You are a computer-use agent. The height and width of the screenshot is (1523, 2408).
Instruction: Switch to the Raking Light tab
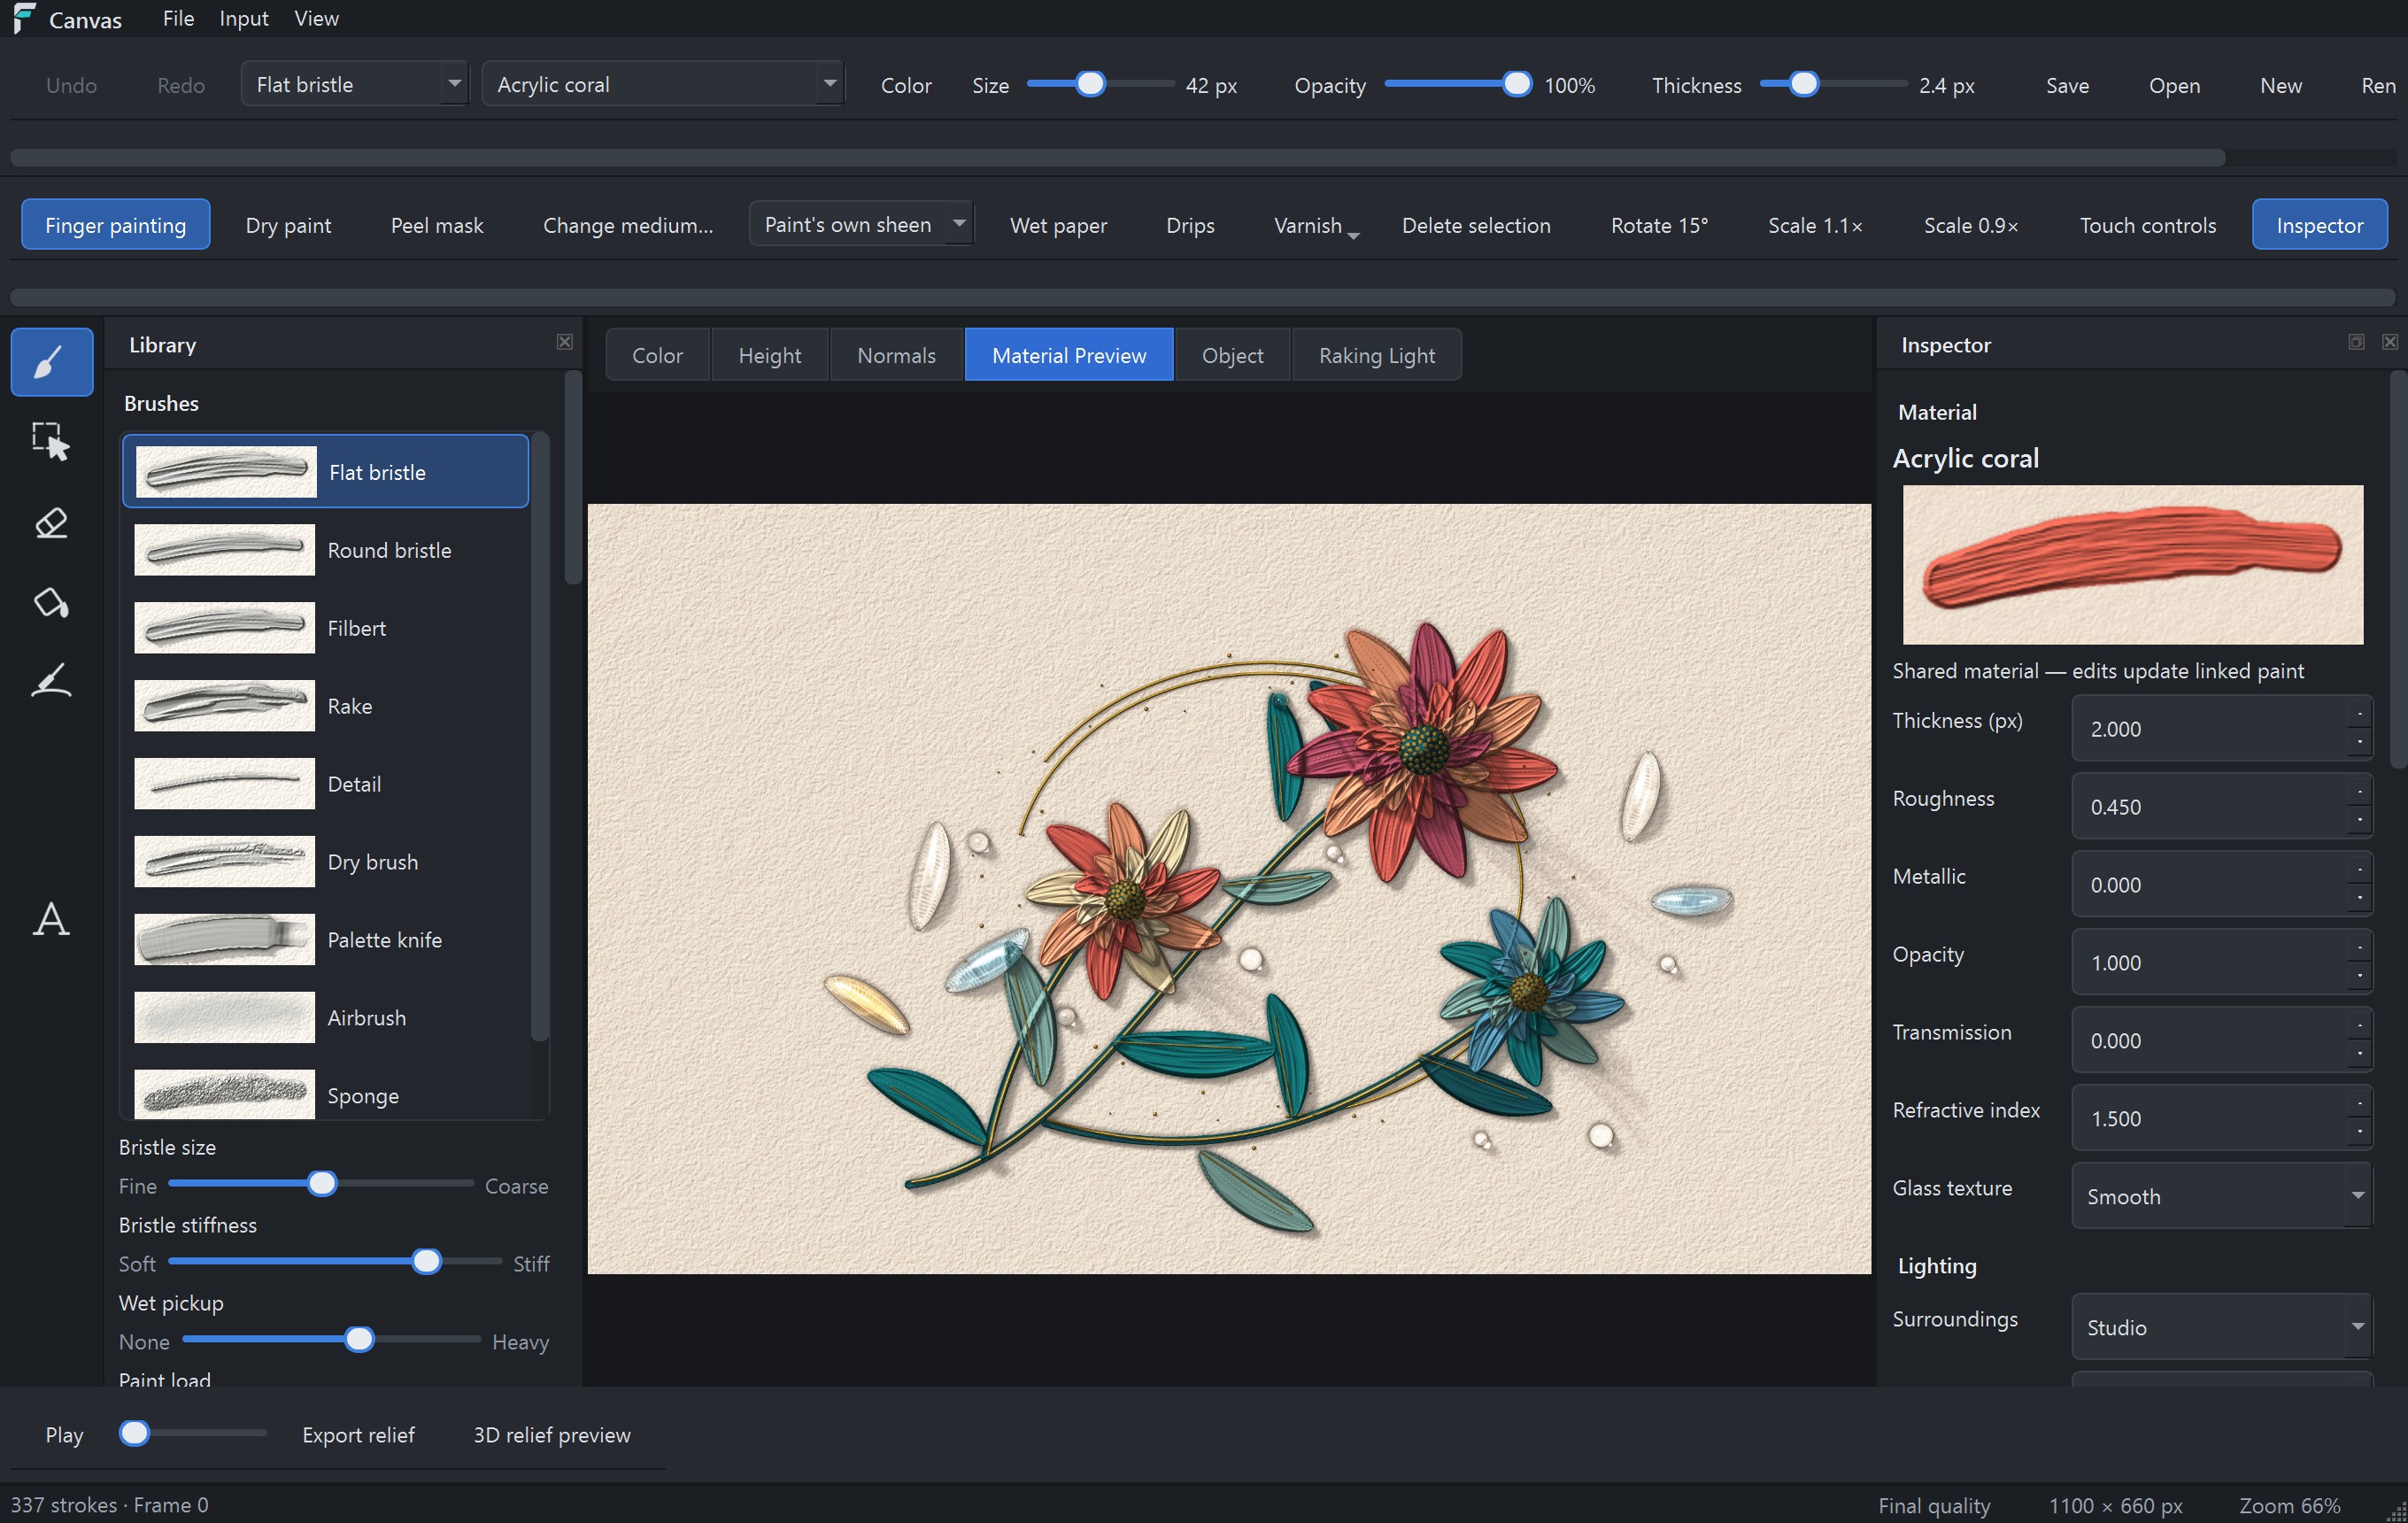[1376, 355]
